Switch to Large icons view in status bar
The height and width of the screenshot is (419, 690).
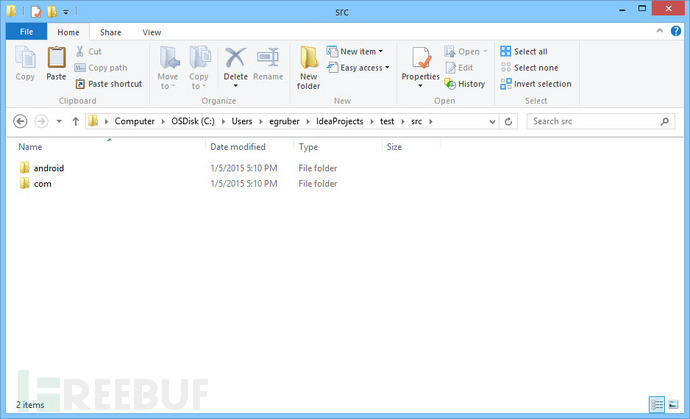(x=673, y=404)
